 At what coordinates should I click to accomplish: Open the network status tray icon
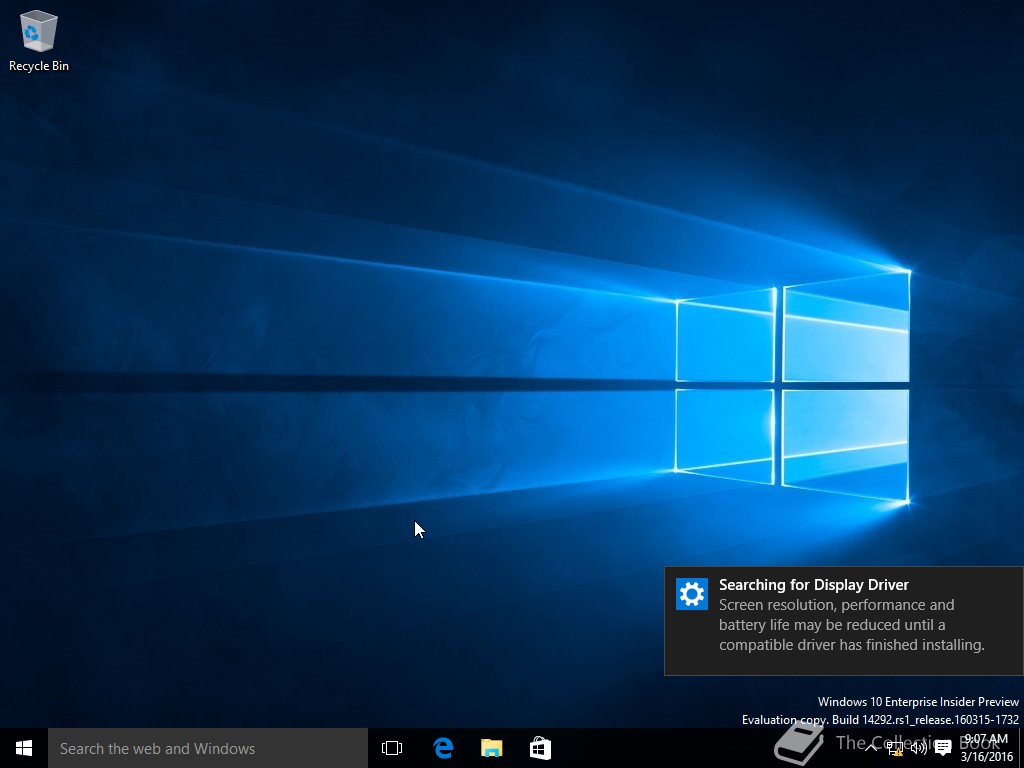pos(895,748)
